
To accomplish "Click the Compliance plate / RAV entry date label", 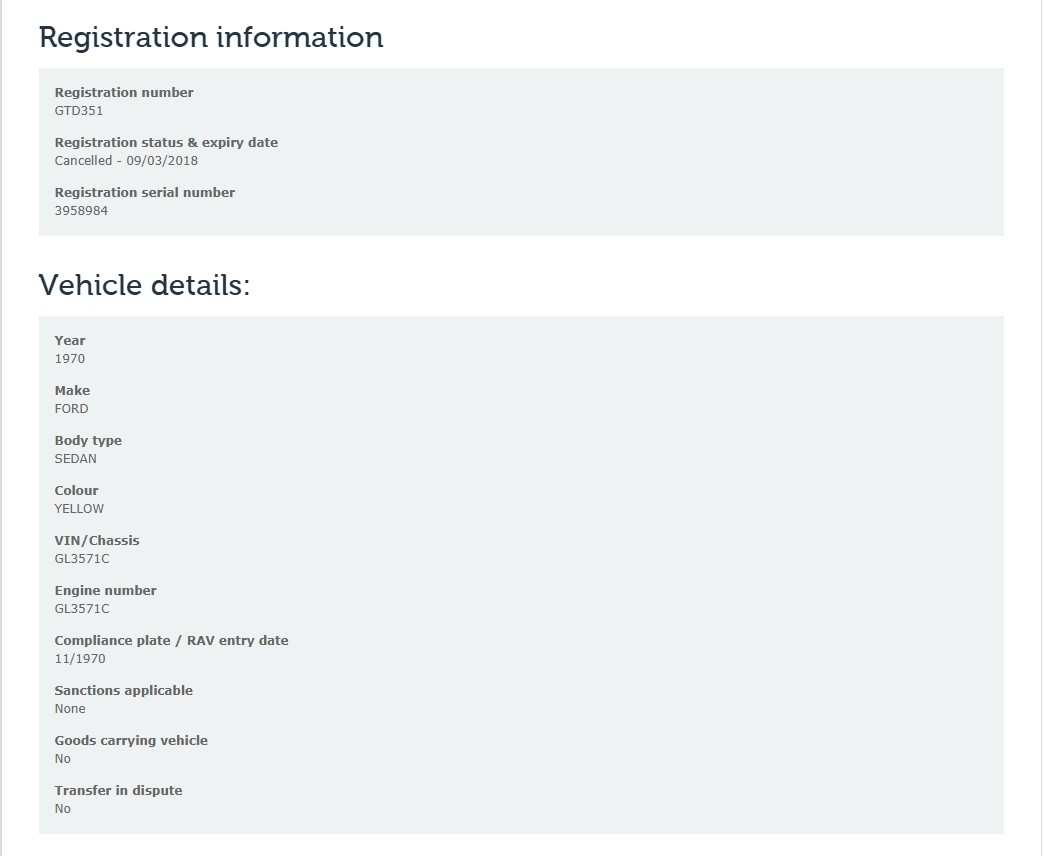I will (x=171, y=641).
